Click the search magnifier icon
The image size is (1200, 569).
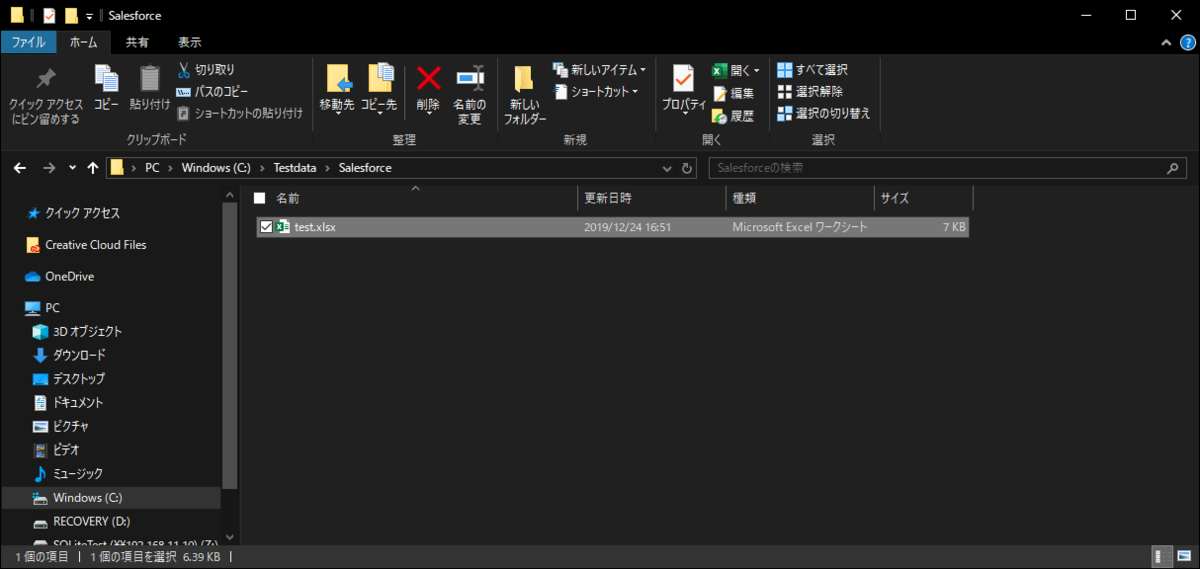tap(1173, 168)
